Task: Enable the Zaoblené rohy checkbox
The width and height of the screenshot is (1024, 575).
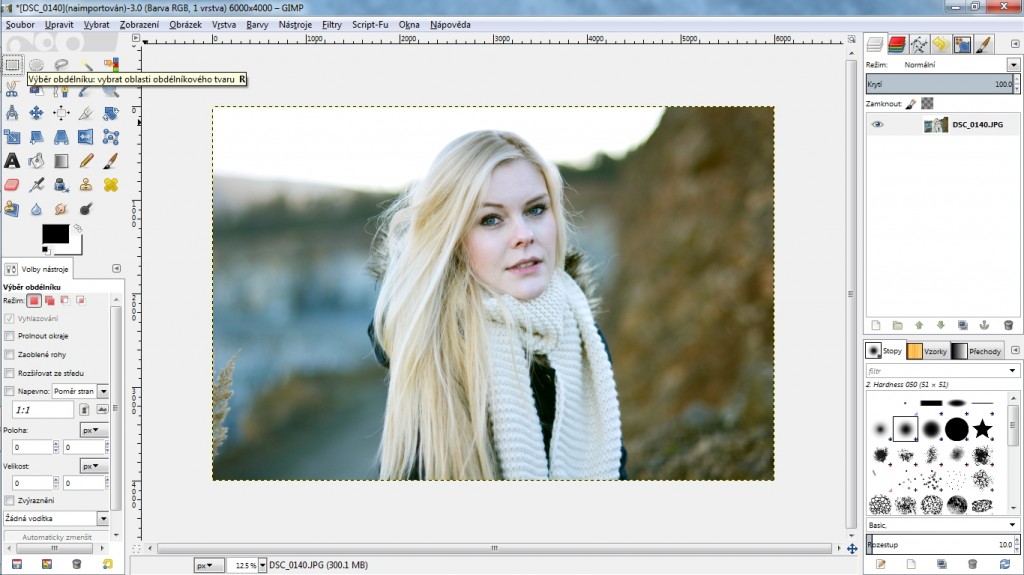Action: coord(9,354)
